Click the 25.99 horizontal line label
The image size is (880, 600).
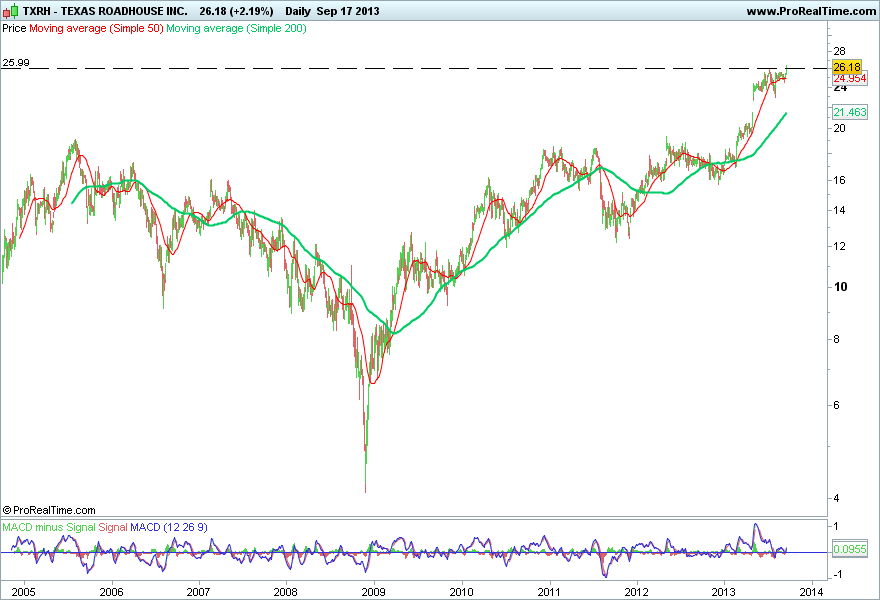pos(16,62)
